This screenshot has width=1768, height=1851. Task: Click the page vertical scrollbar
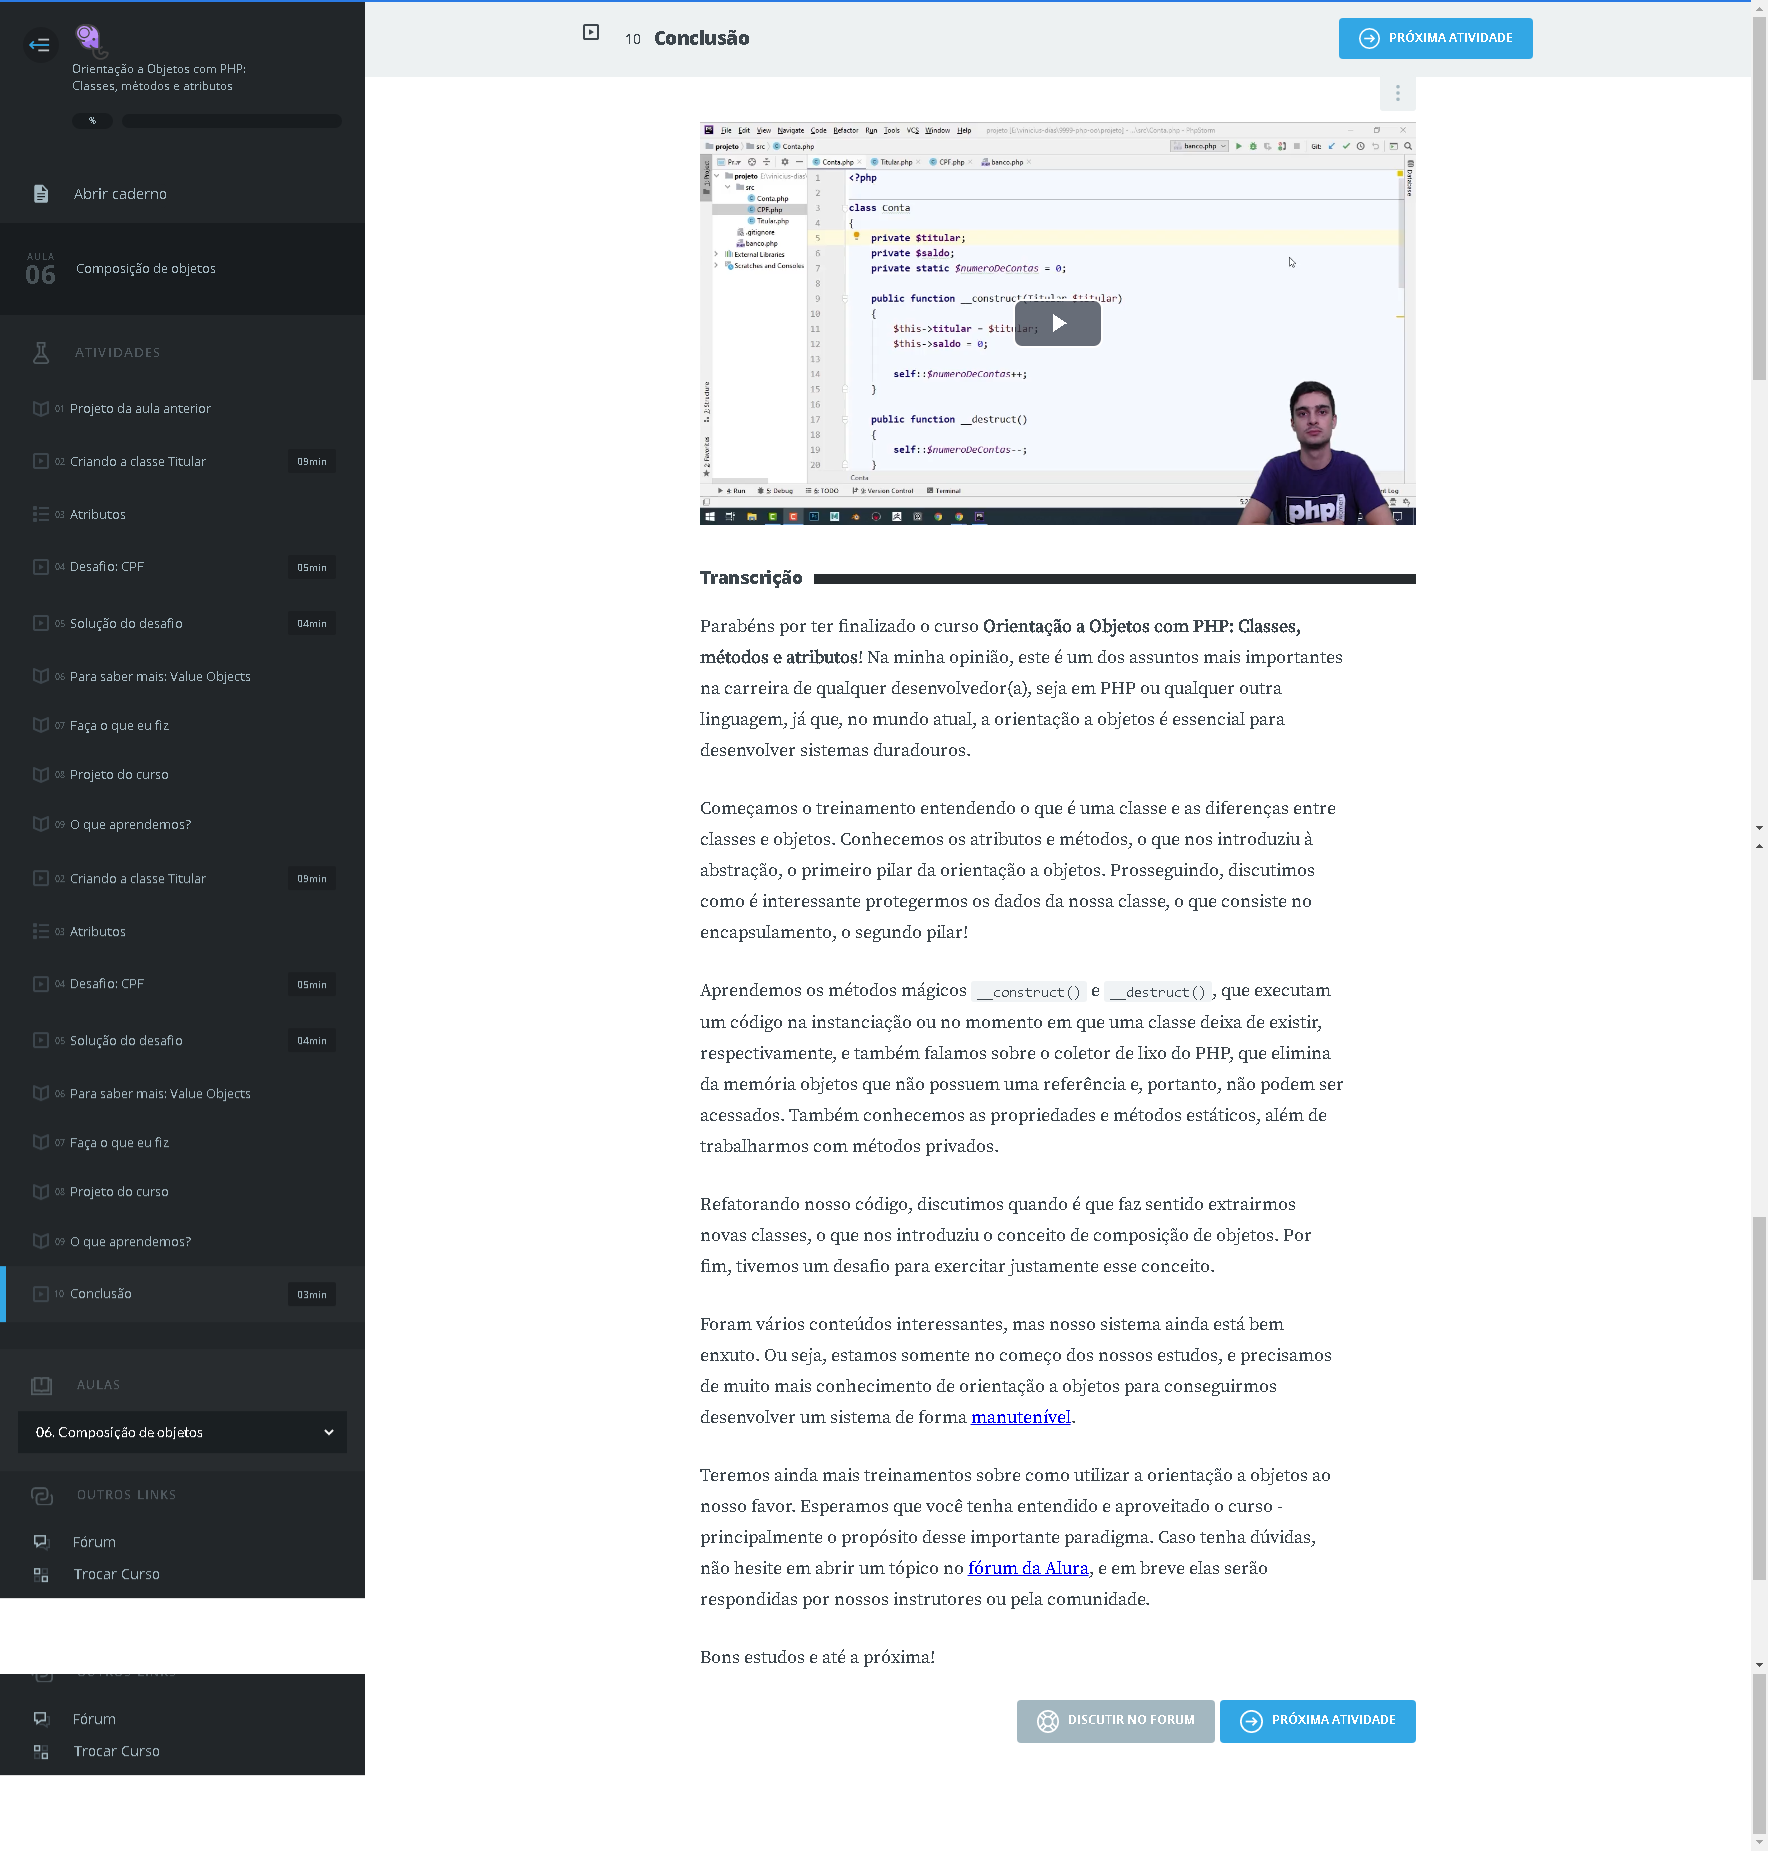[1759, 200]
